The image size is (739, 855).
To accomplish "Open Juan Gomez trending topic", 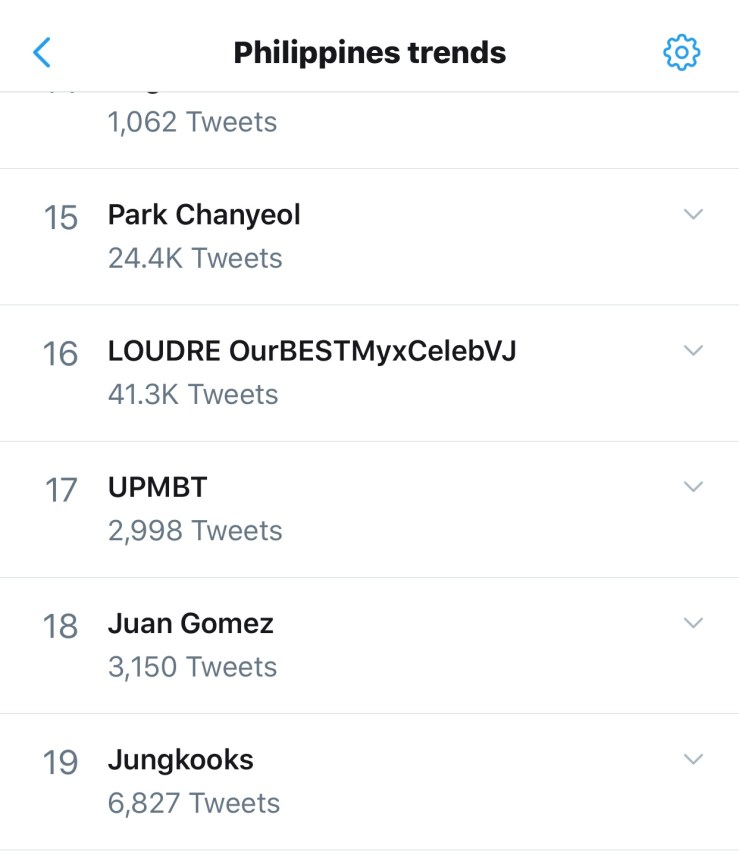I will [x=190, y=623].
